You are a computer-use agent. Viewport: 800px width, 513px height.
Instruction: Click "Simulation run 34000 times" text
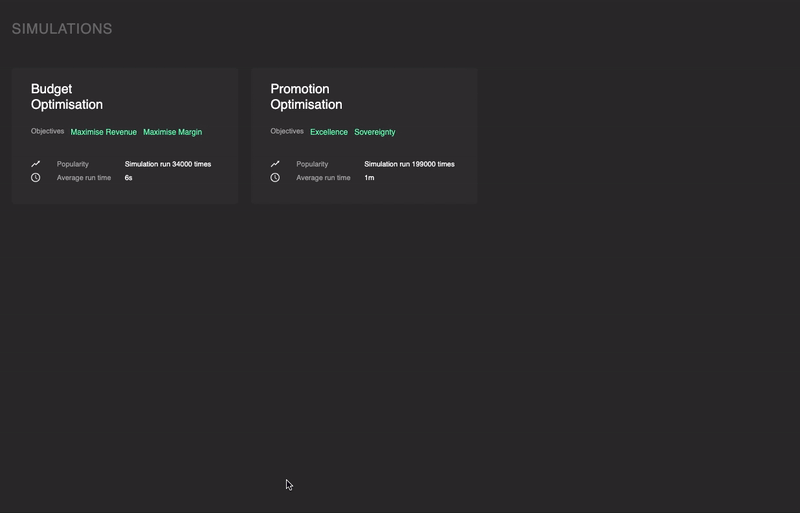click(x=168, y=164)
